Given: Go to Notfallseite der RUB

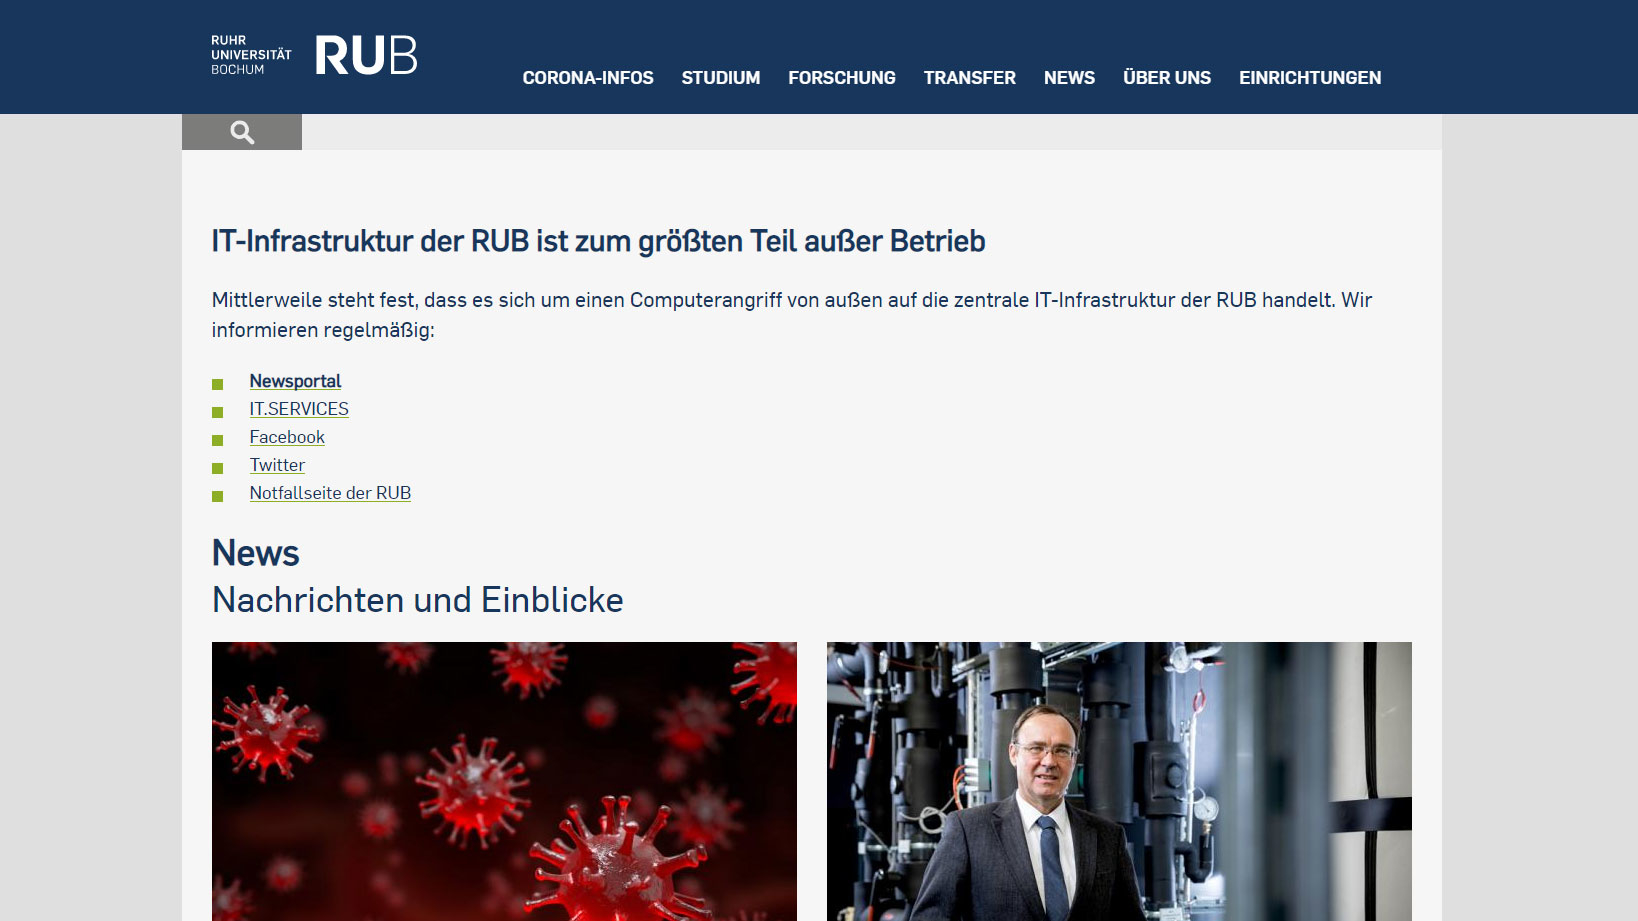Looking at the screenshot, I should coord(330,493).
